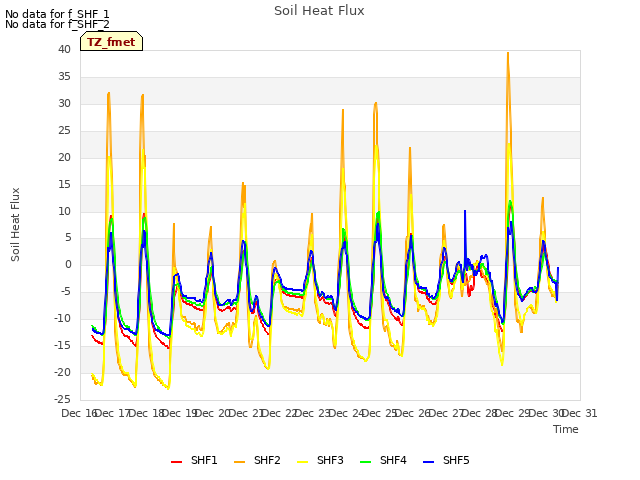Viewport: 640px width, 480px height.
Task: Click the y-axis tick label 40
Action: pos(64,50)
